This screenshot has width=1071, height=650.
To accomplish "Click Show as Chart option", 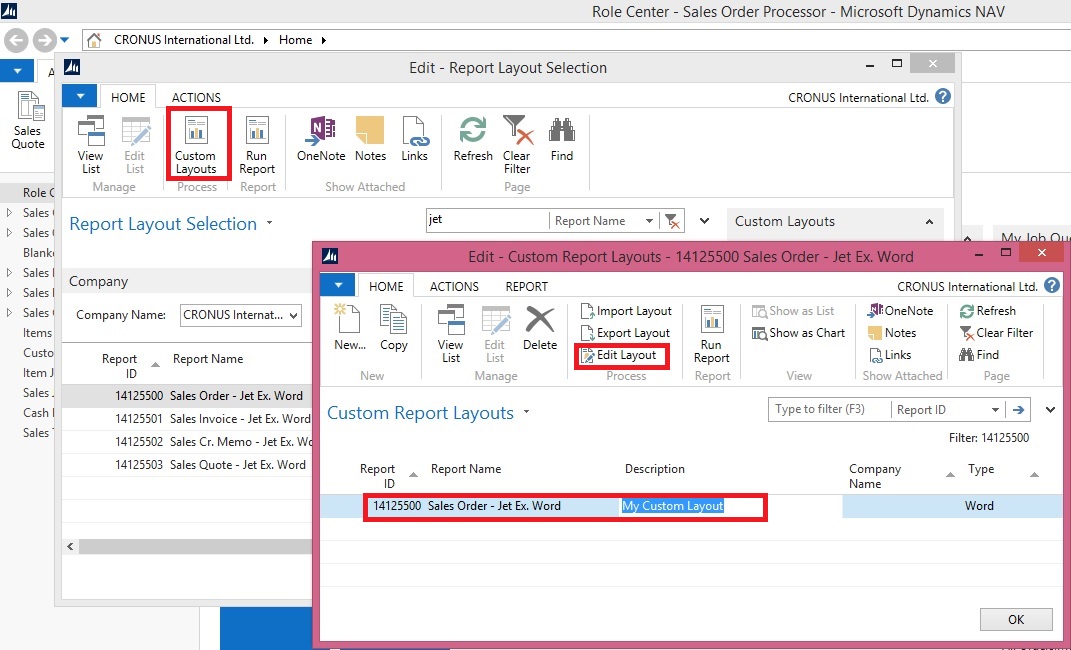I will (x=798, y=333).
